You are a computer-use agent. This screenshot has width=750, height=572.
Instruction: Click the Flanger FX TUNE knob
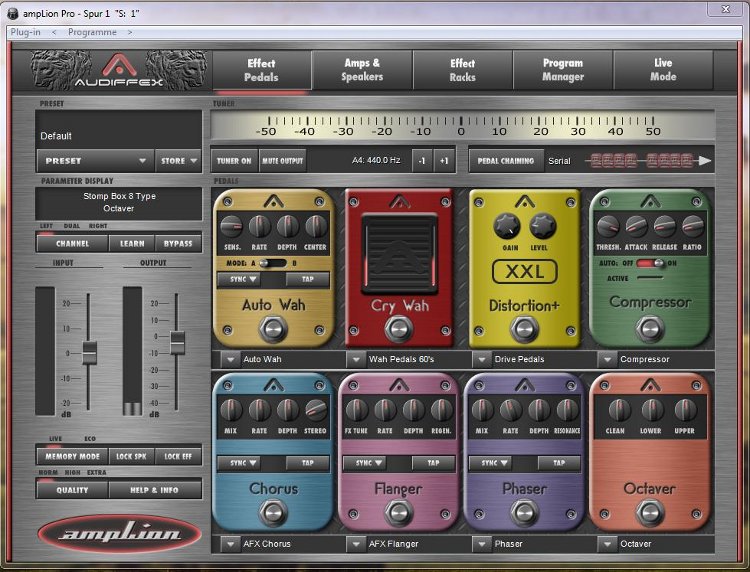tap(357, 410)
